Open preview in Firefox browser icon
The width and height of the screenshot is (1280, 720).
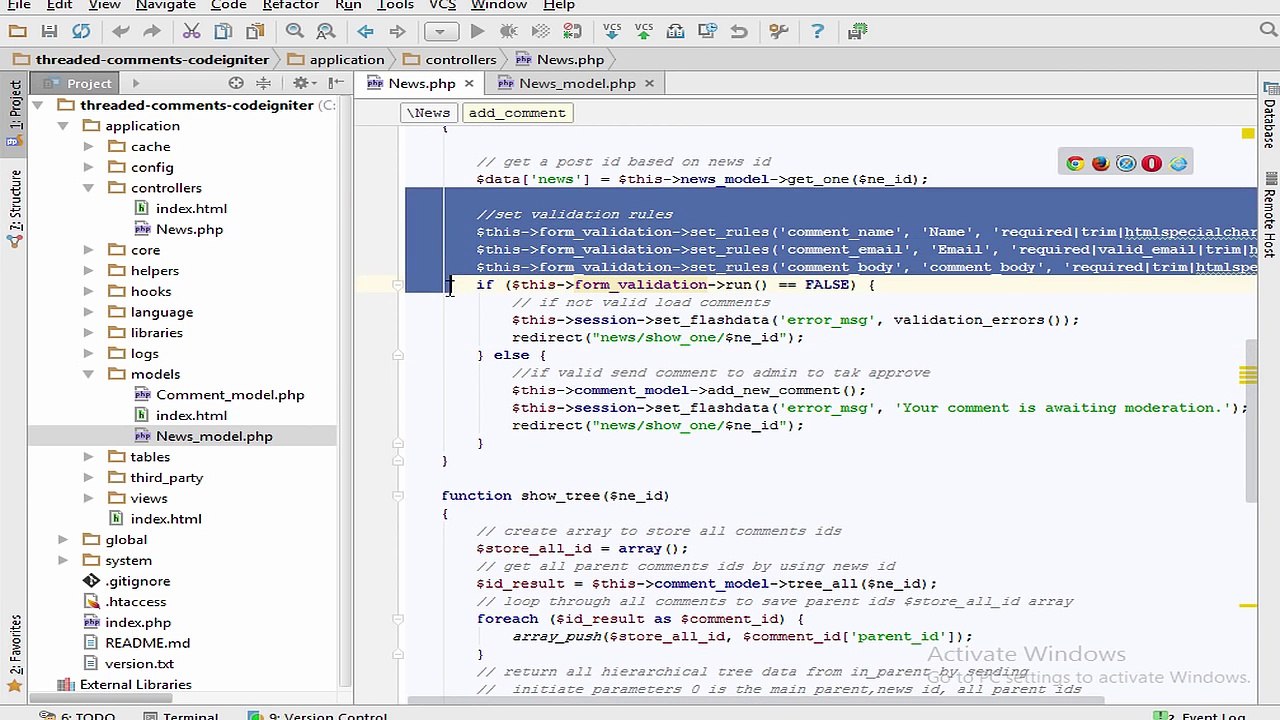[x=1100, y=164]
